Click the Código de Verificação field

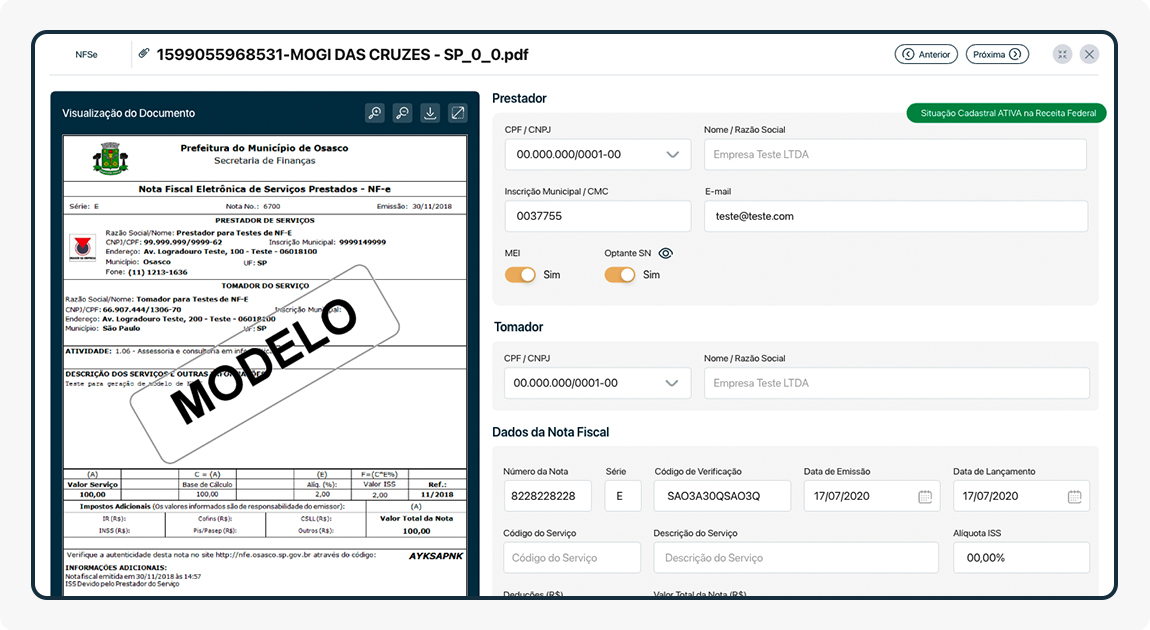click(722, 496)
